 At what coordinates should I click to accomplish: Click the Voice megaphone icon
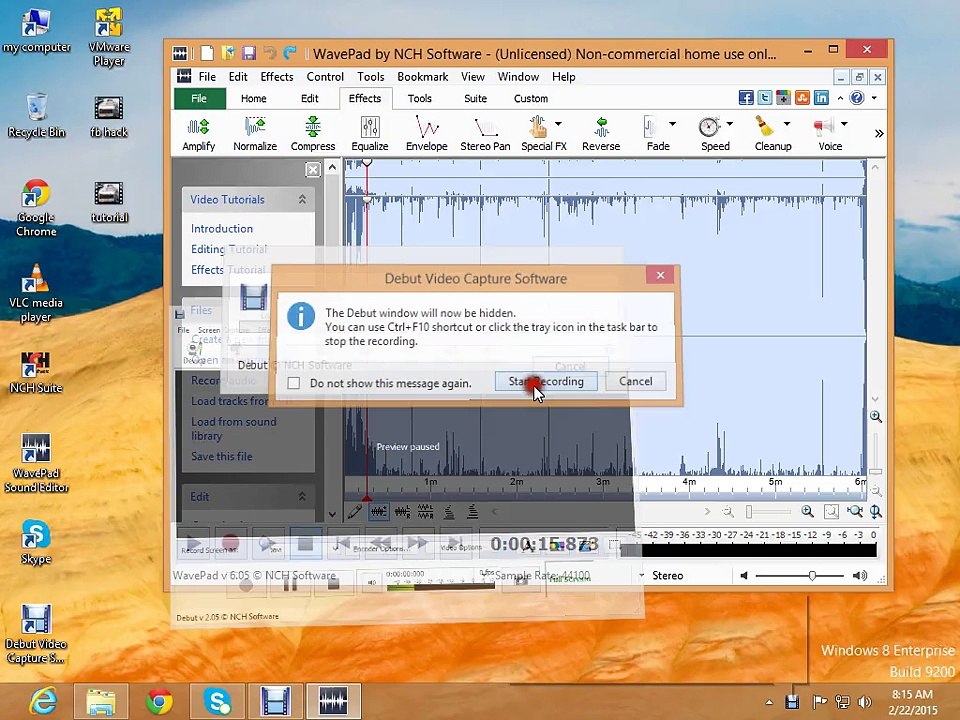(823, 127)
